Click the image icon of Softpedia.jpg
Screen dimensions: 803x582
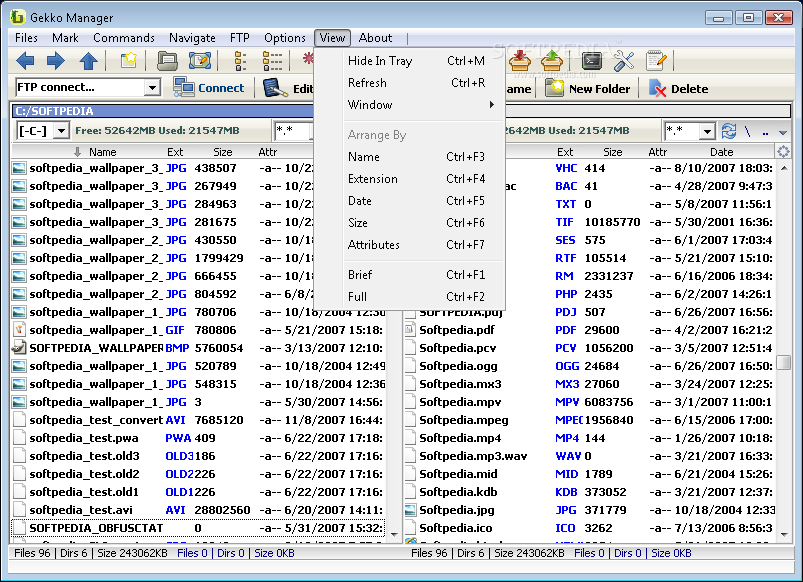coord(410,510)
